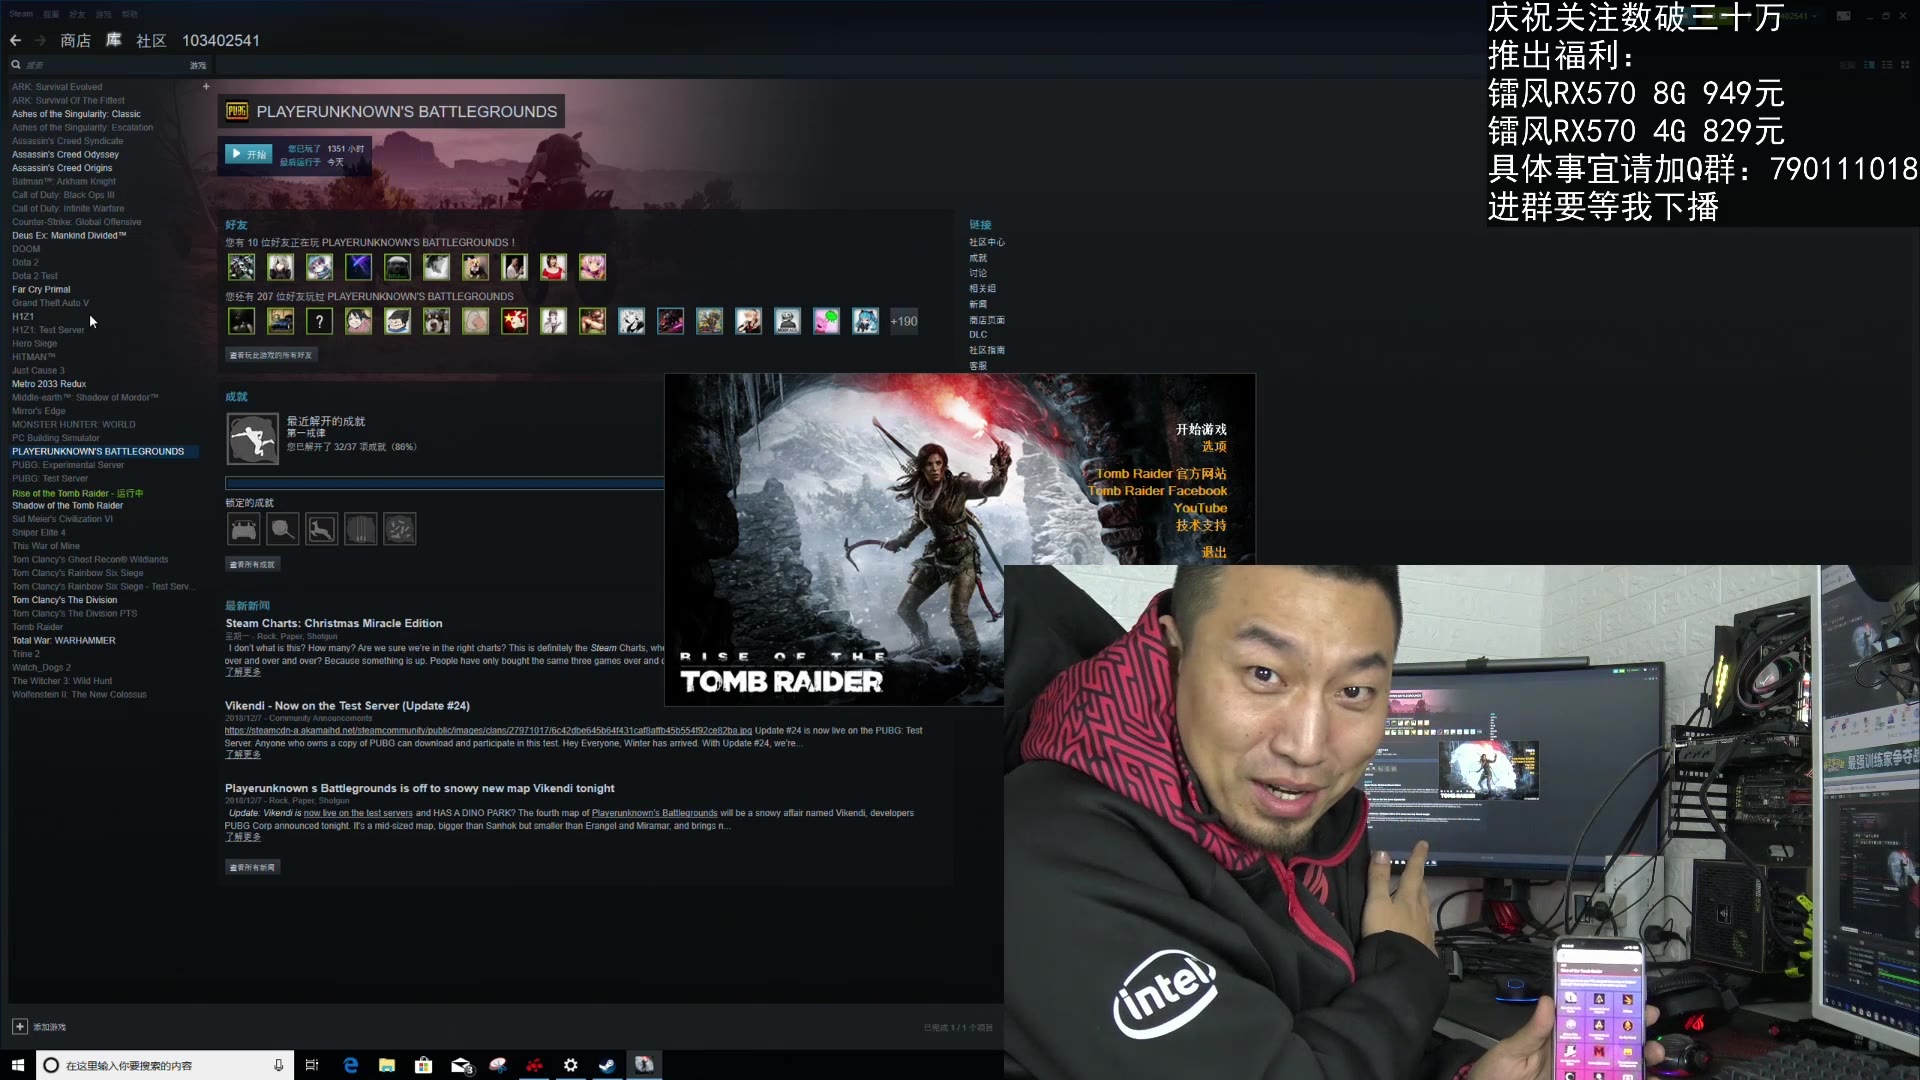Open the 库 library tab
Viewport: 1920px width, 1080px height.
114,40
